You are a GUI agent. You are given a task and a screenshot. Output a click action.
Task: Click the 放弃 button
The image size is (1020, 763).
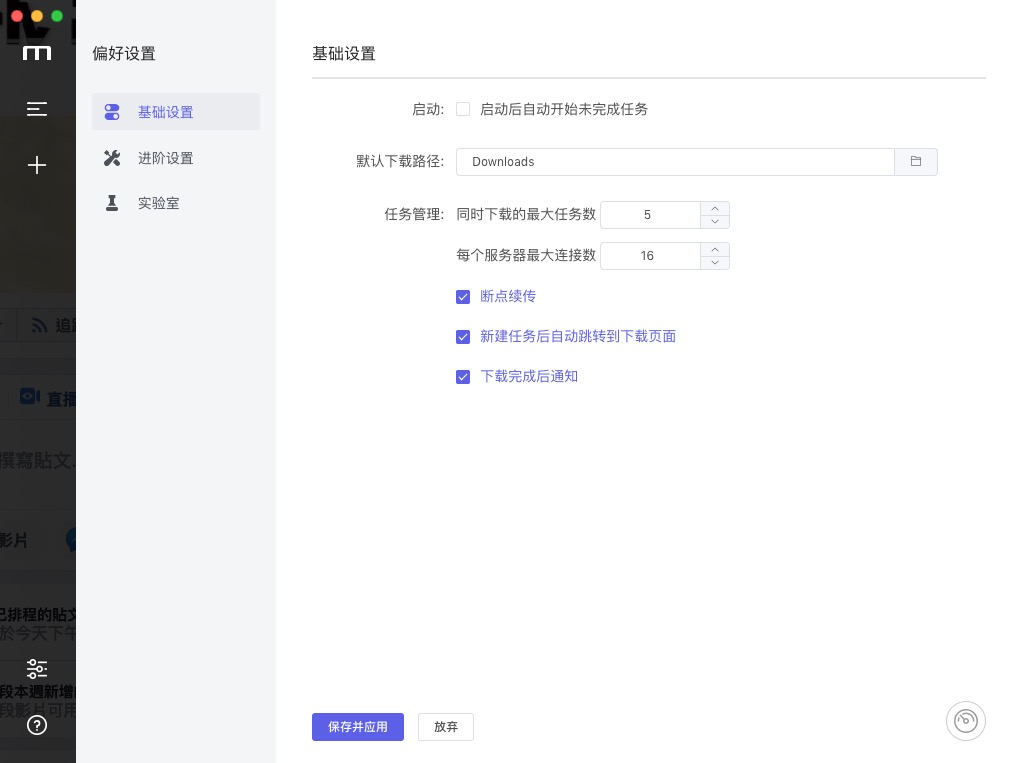click(x=446, y=727)
